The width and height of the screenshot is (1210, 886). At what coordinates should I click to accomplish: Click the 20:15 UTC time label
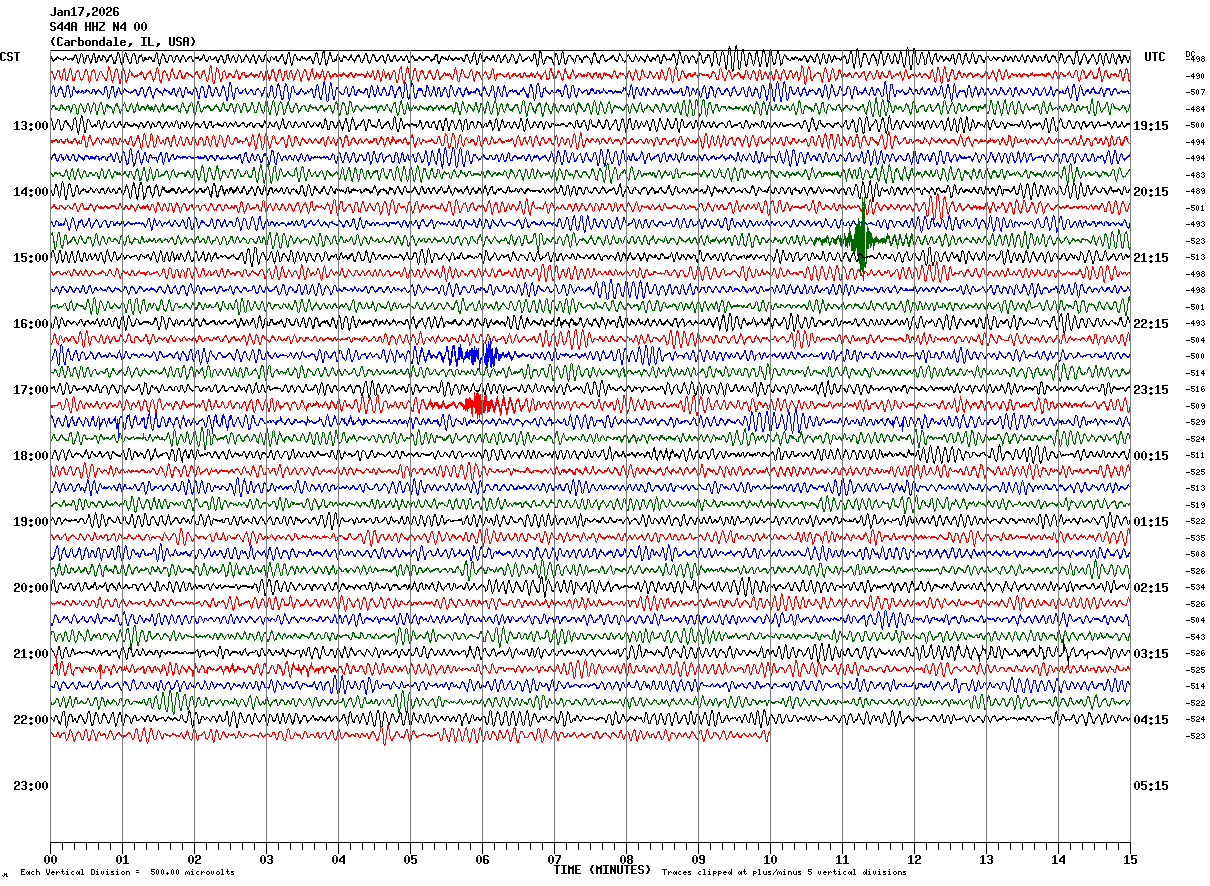[1151, 192]
